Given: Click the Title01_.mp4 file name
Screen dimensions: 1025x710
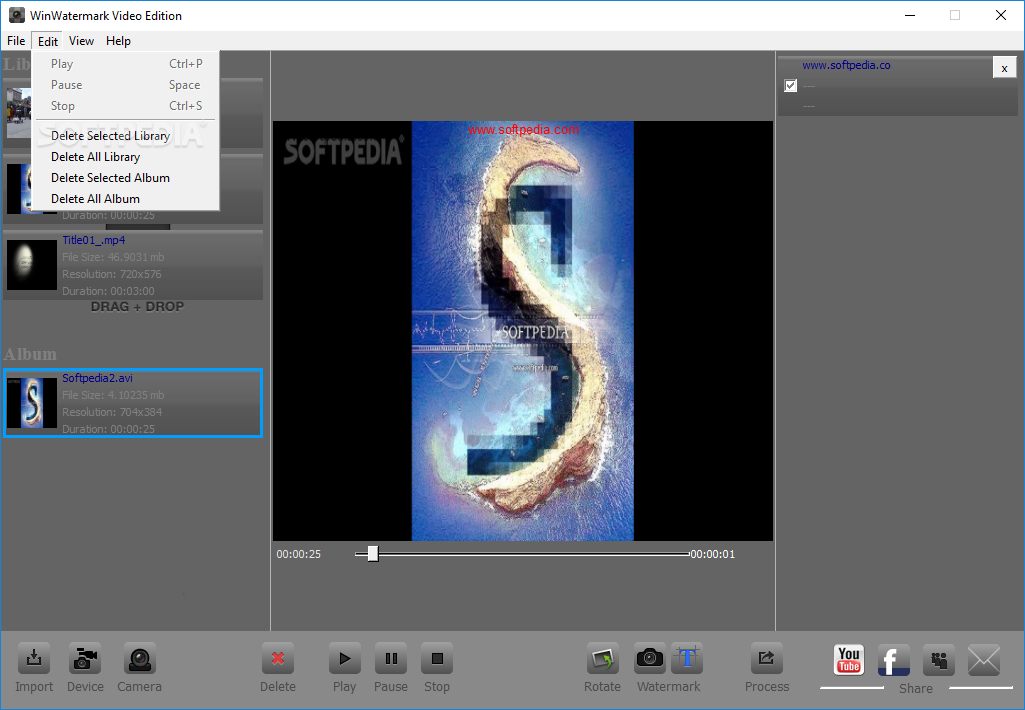Looking at the screenshot, I should point(93,240).
